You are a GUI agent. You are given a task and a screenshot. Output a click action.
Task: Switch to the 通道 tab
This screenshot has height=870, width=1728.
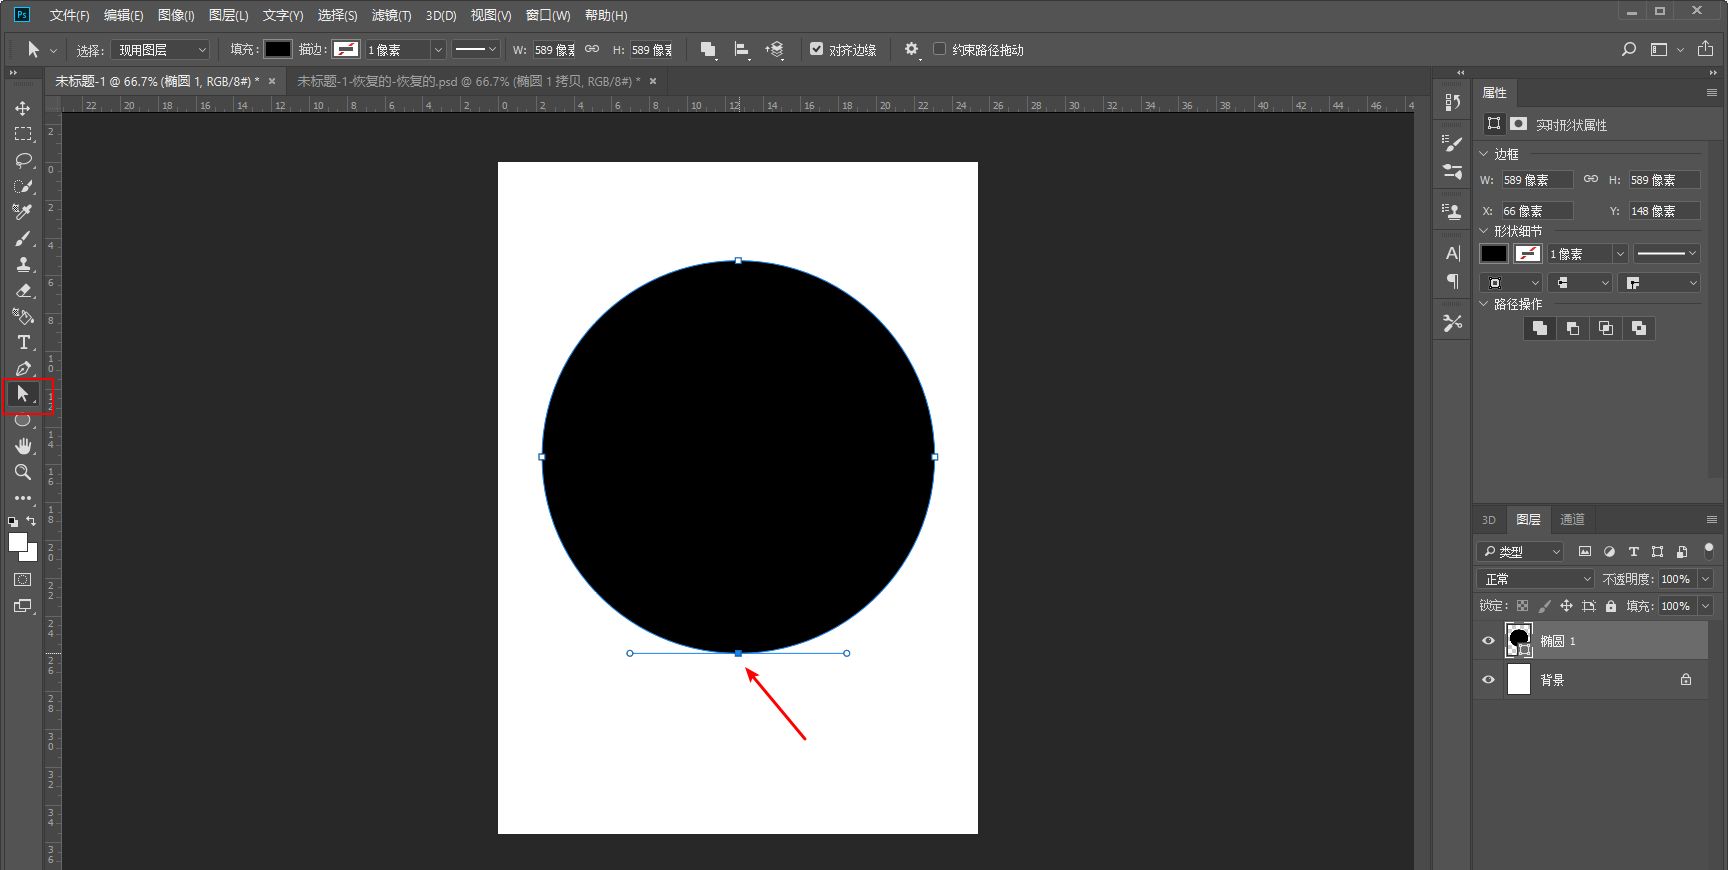pyautogui.click(x=1572, y=519)
